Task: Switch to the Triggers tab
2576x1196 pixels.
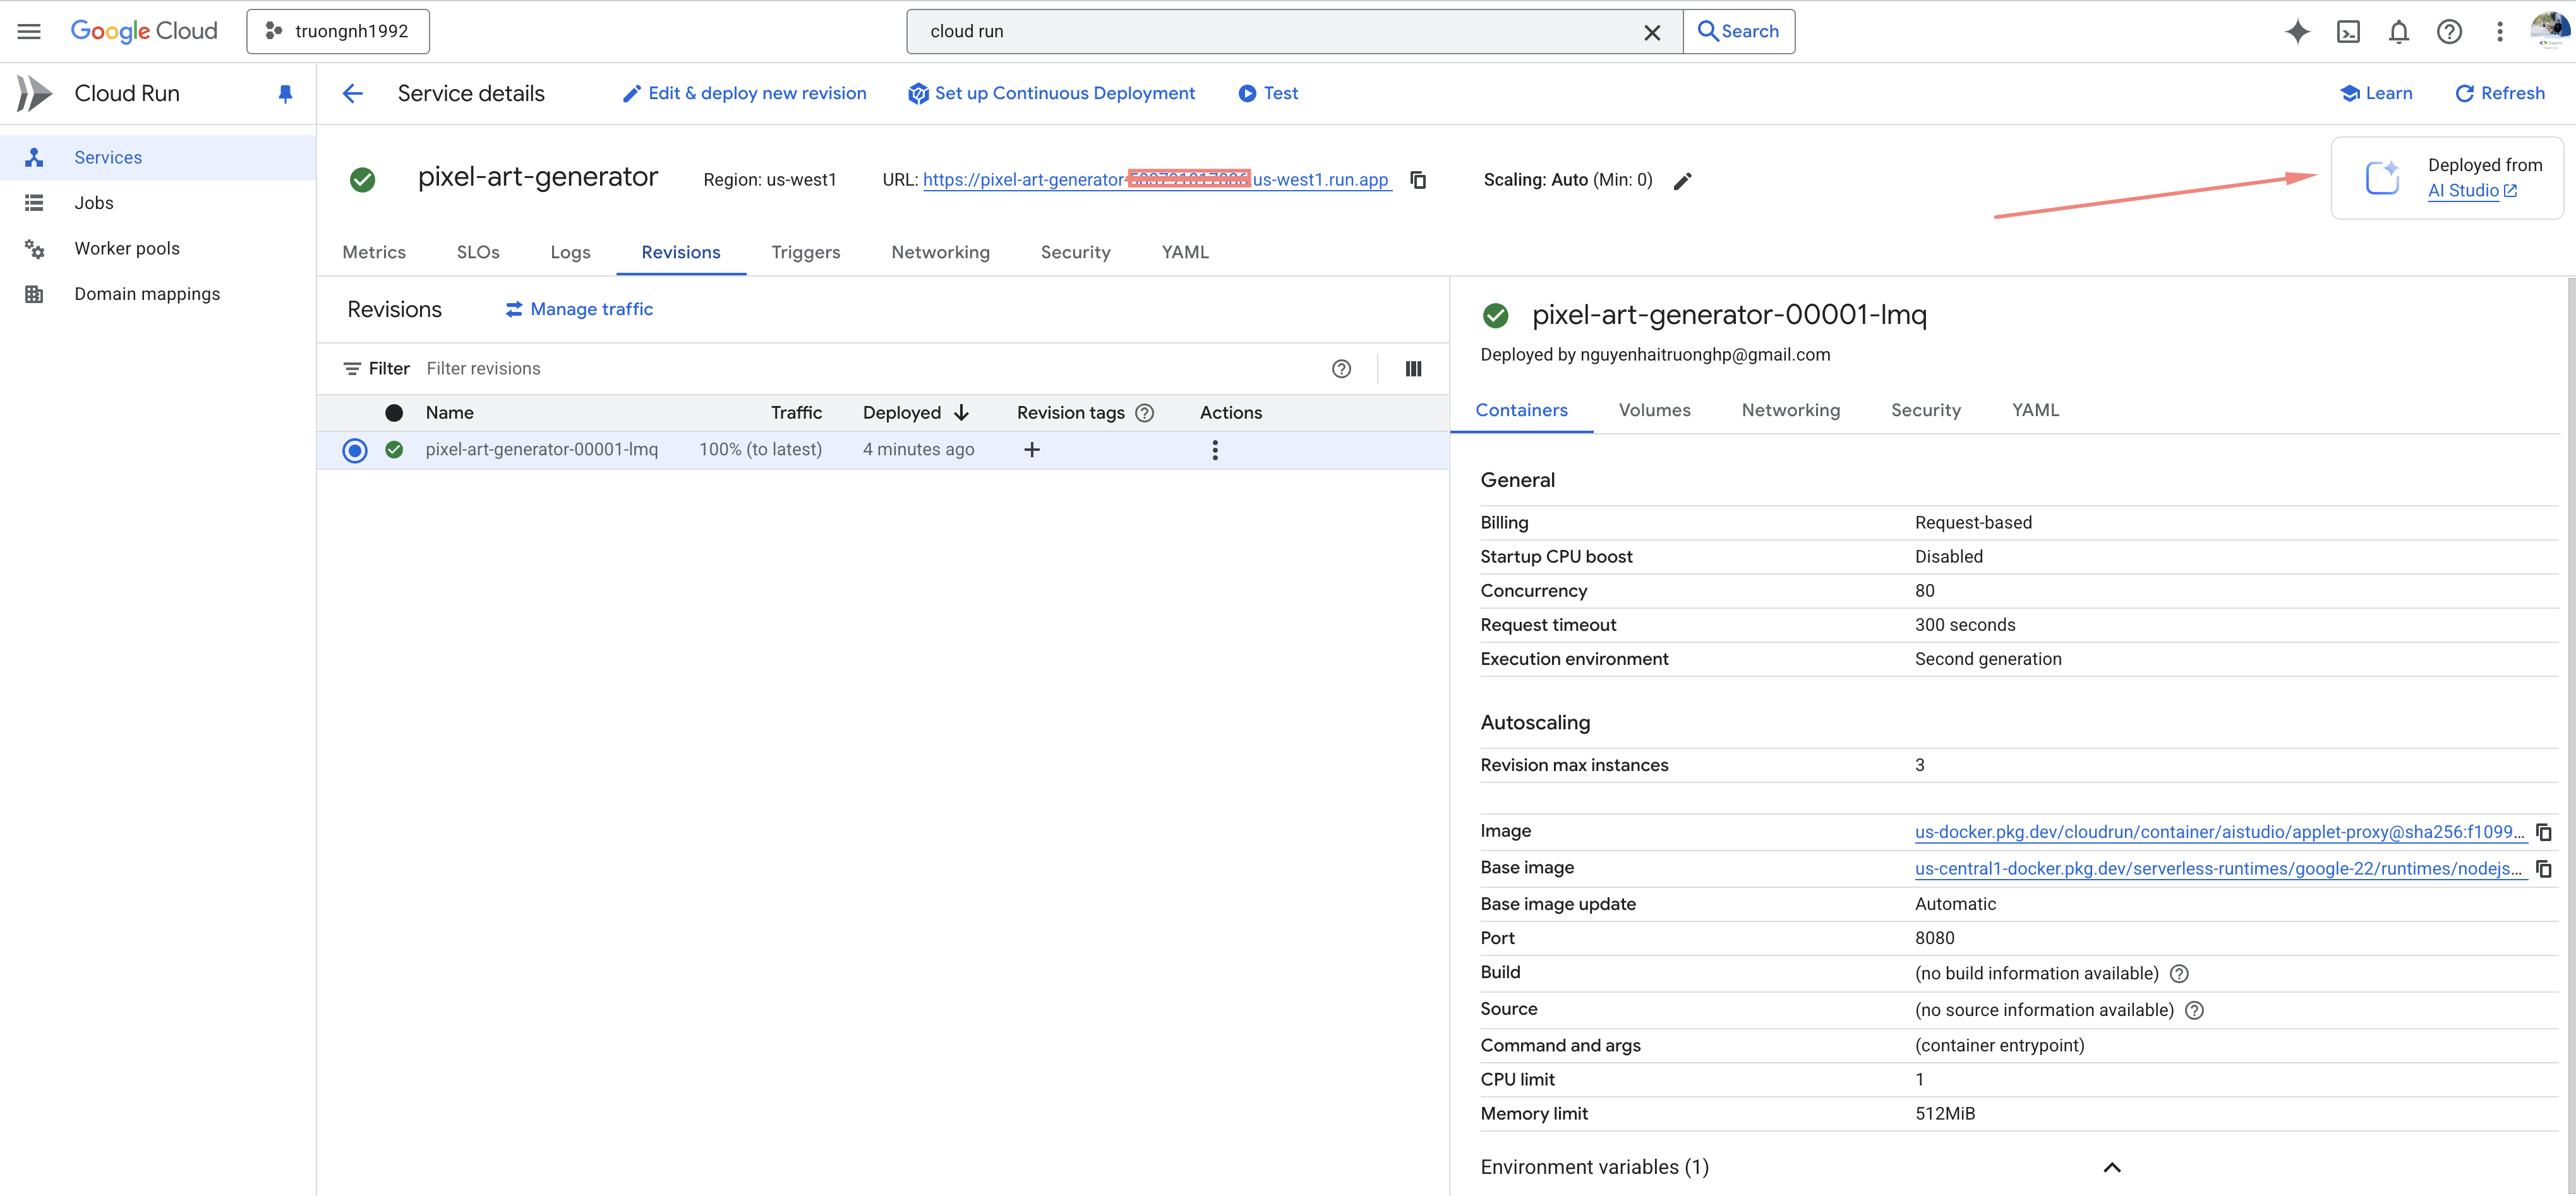Action: tap(806, 252)
